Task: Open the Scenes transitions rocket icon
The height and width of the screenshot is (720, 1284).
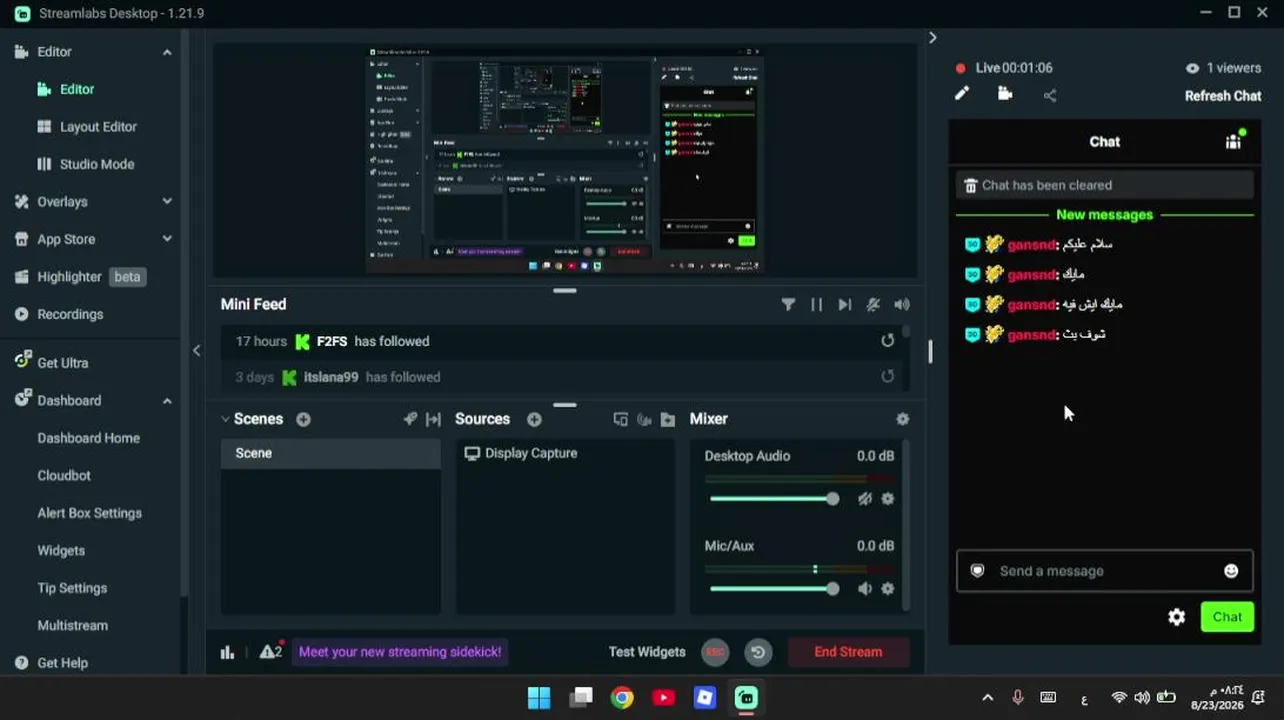Action: (410, 419)
